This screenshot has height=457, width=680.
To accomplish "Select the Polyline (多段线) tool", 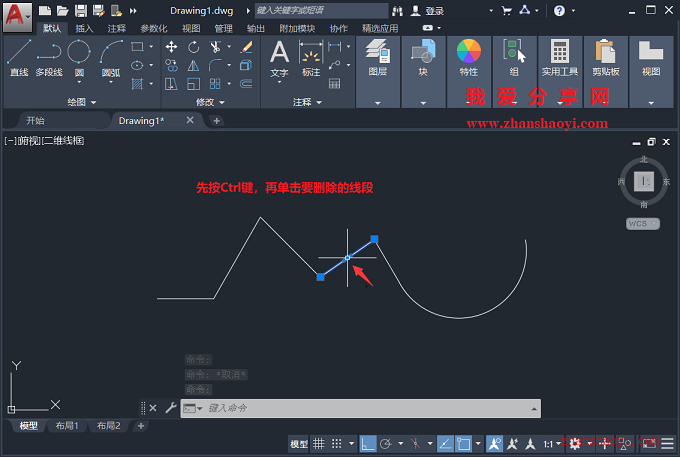I will pos(49,57).
